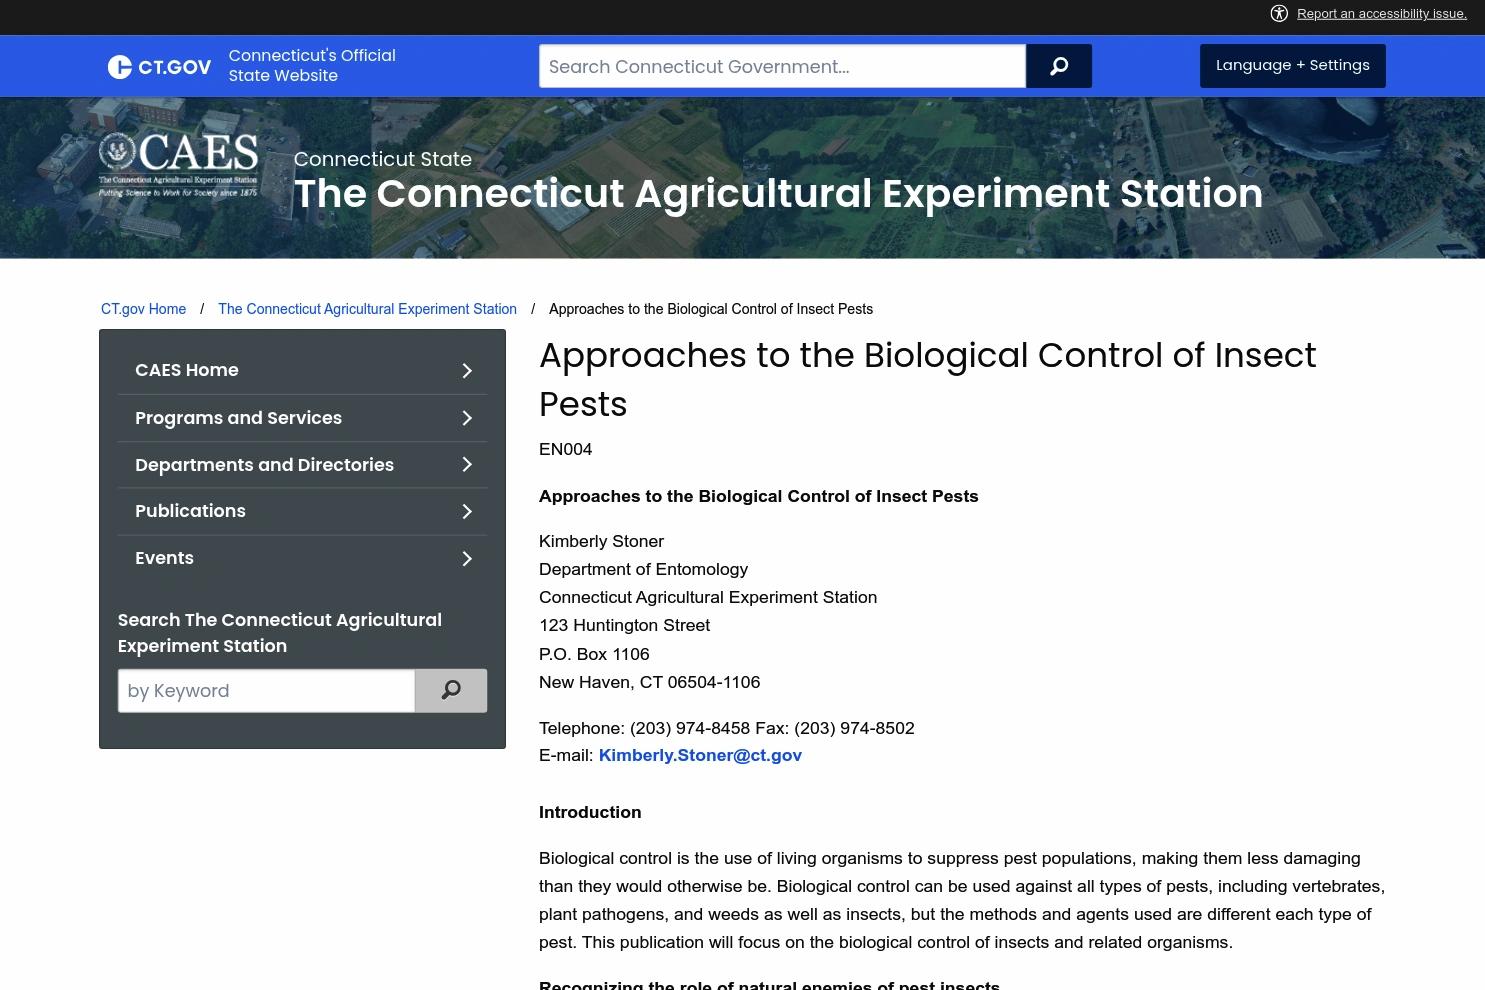Image resolution: width=1485 pixels, height=990 pixels.
Task: Click the Connecticut Government search magnifier button
Action: click(x=1059, y=66)
